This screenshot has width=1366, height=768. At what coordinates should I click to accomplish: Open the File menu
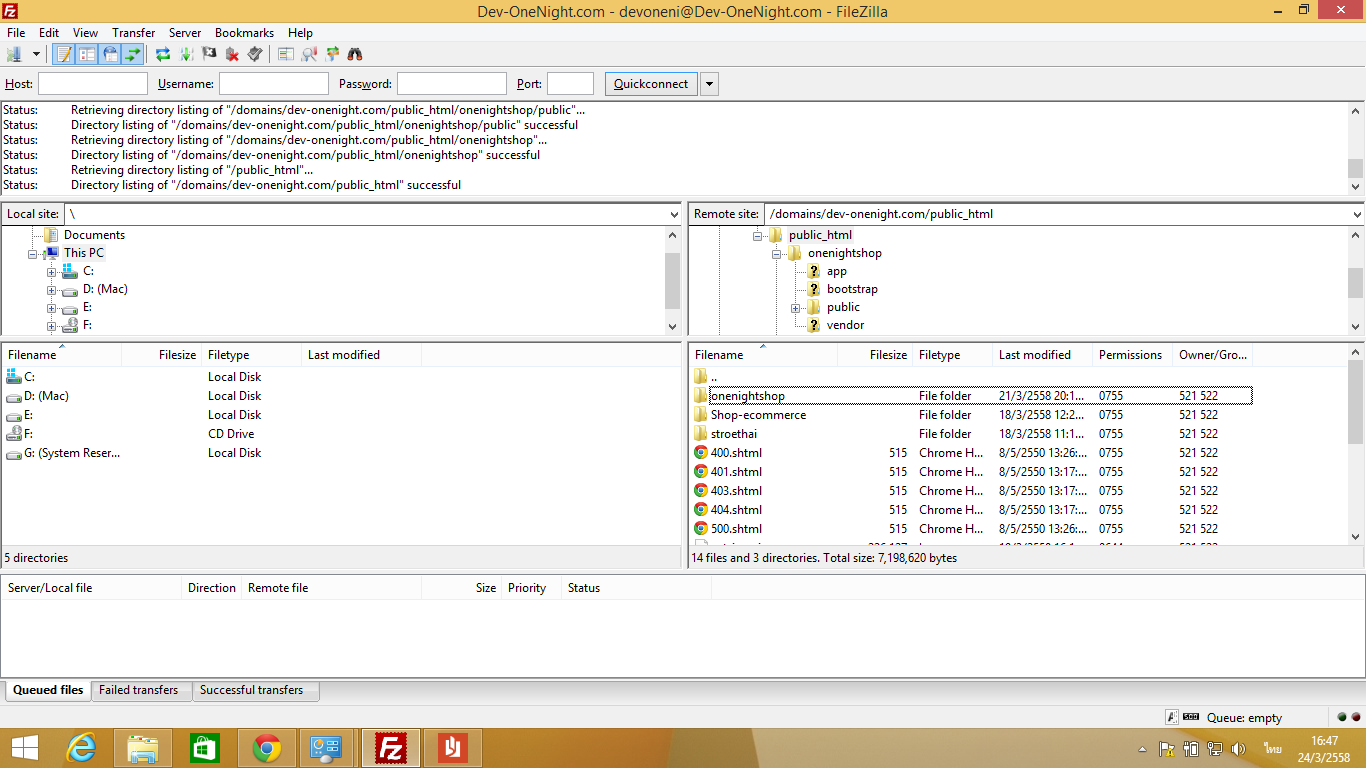[x=16, y=33]
